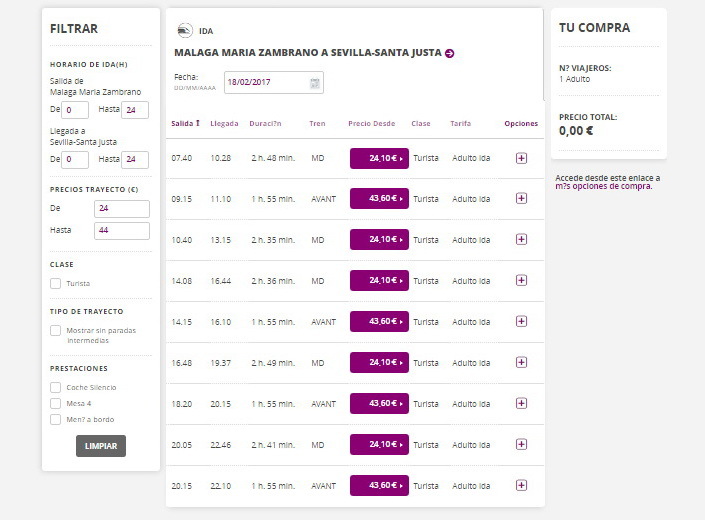The image size is (705, 520).
Task: Open plus options for 16.48 train
Action: [521, 362]
